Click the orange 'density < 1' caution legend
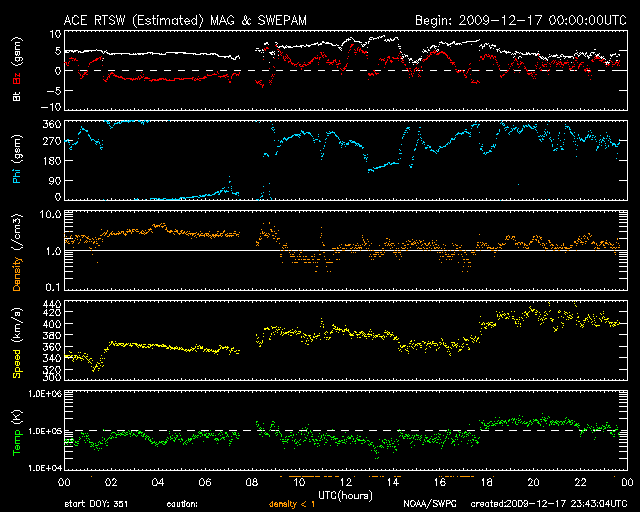 tap(292, 504)
